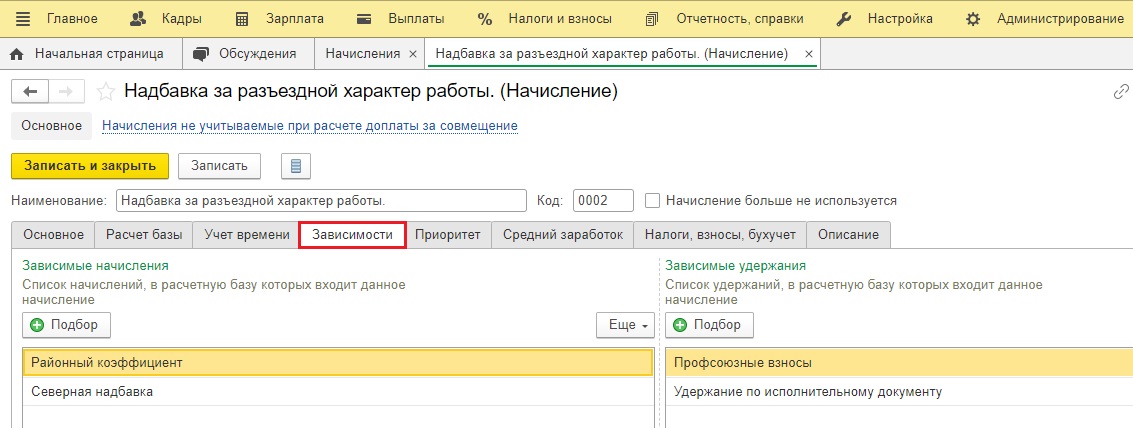
Task: Toggle Начисление больше не используется checkbox
Action: [652, 200]
